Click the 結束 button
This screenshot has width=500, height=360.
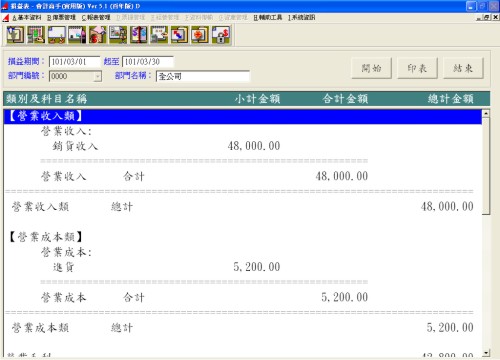463,68
